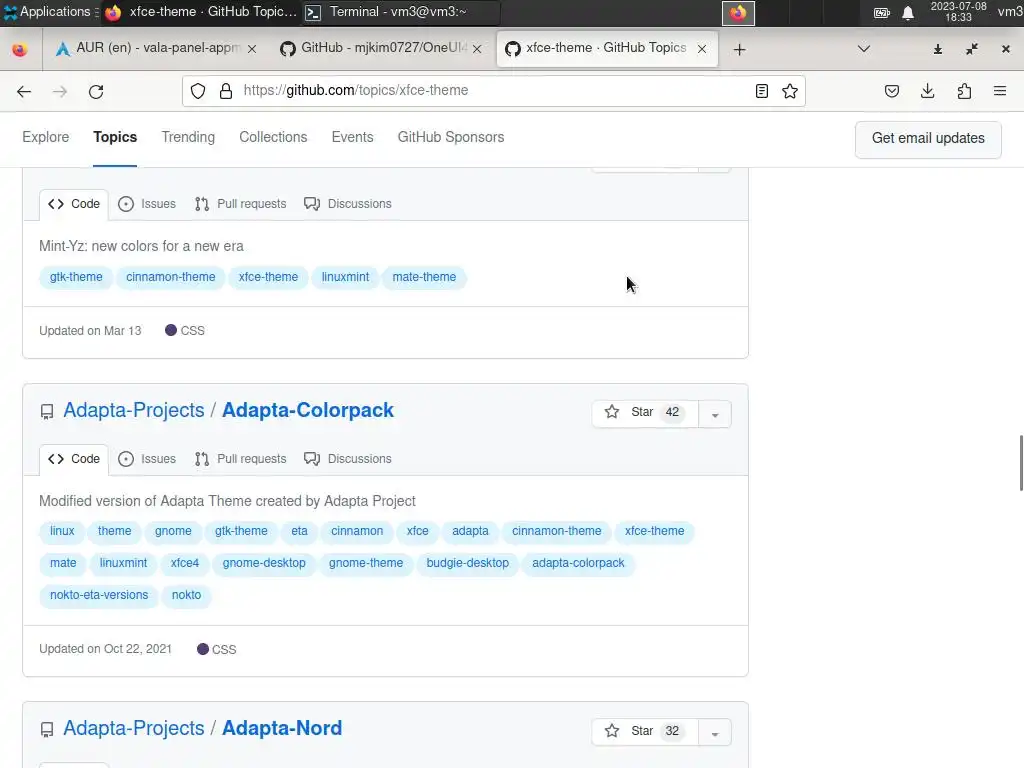This screenshot has width=1024, height=768.
Task: Open a new browser tab
Action: 739,49
